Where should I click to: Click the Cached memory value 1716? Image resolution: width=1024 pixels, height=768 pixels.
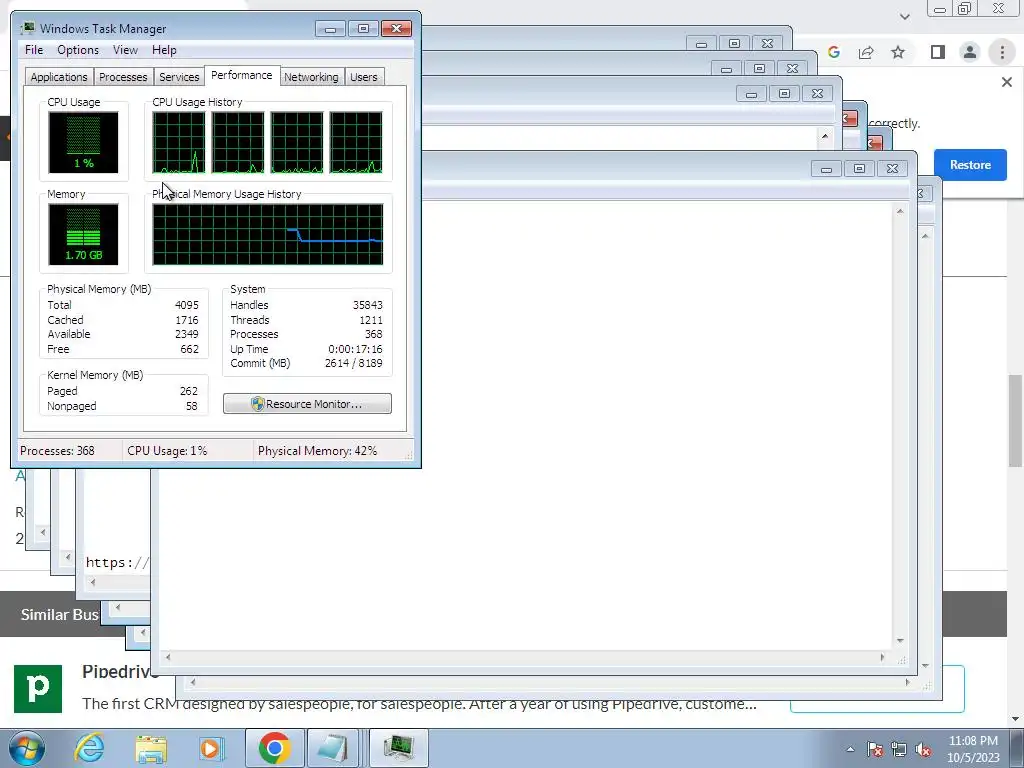point(187,320)
